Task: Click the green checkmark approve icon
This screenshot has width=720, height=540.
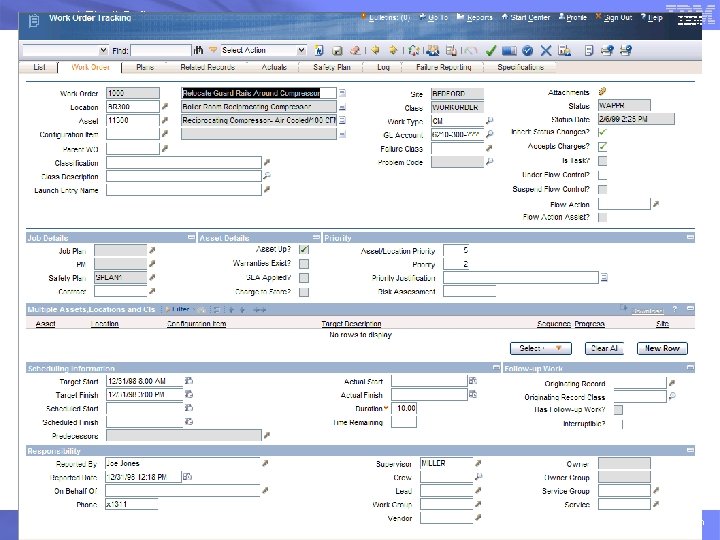Action: pyautogui.click(x=490, y=51)
